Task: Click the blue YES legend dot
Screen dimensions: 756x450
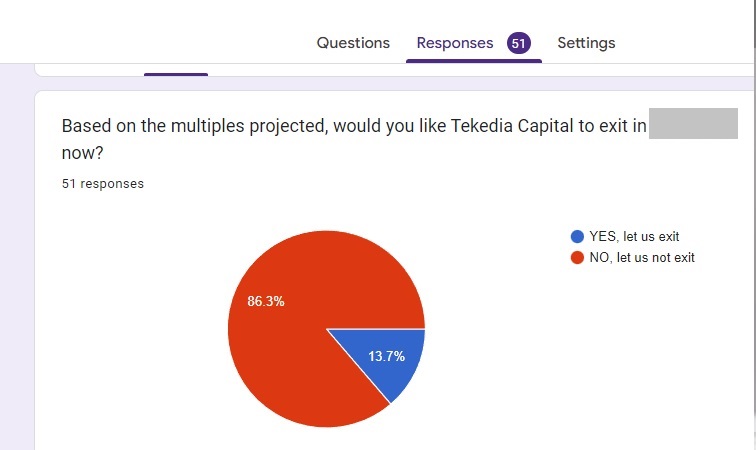Action: pos(577,236)
